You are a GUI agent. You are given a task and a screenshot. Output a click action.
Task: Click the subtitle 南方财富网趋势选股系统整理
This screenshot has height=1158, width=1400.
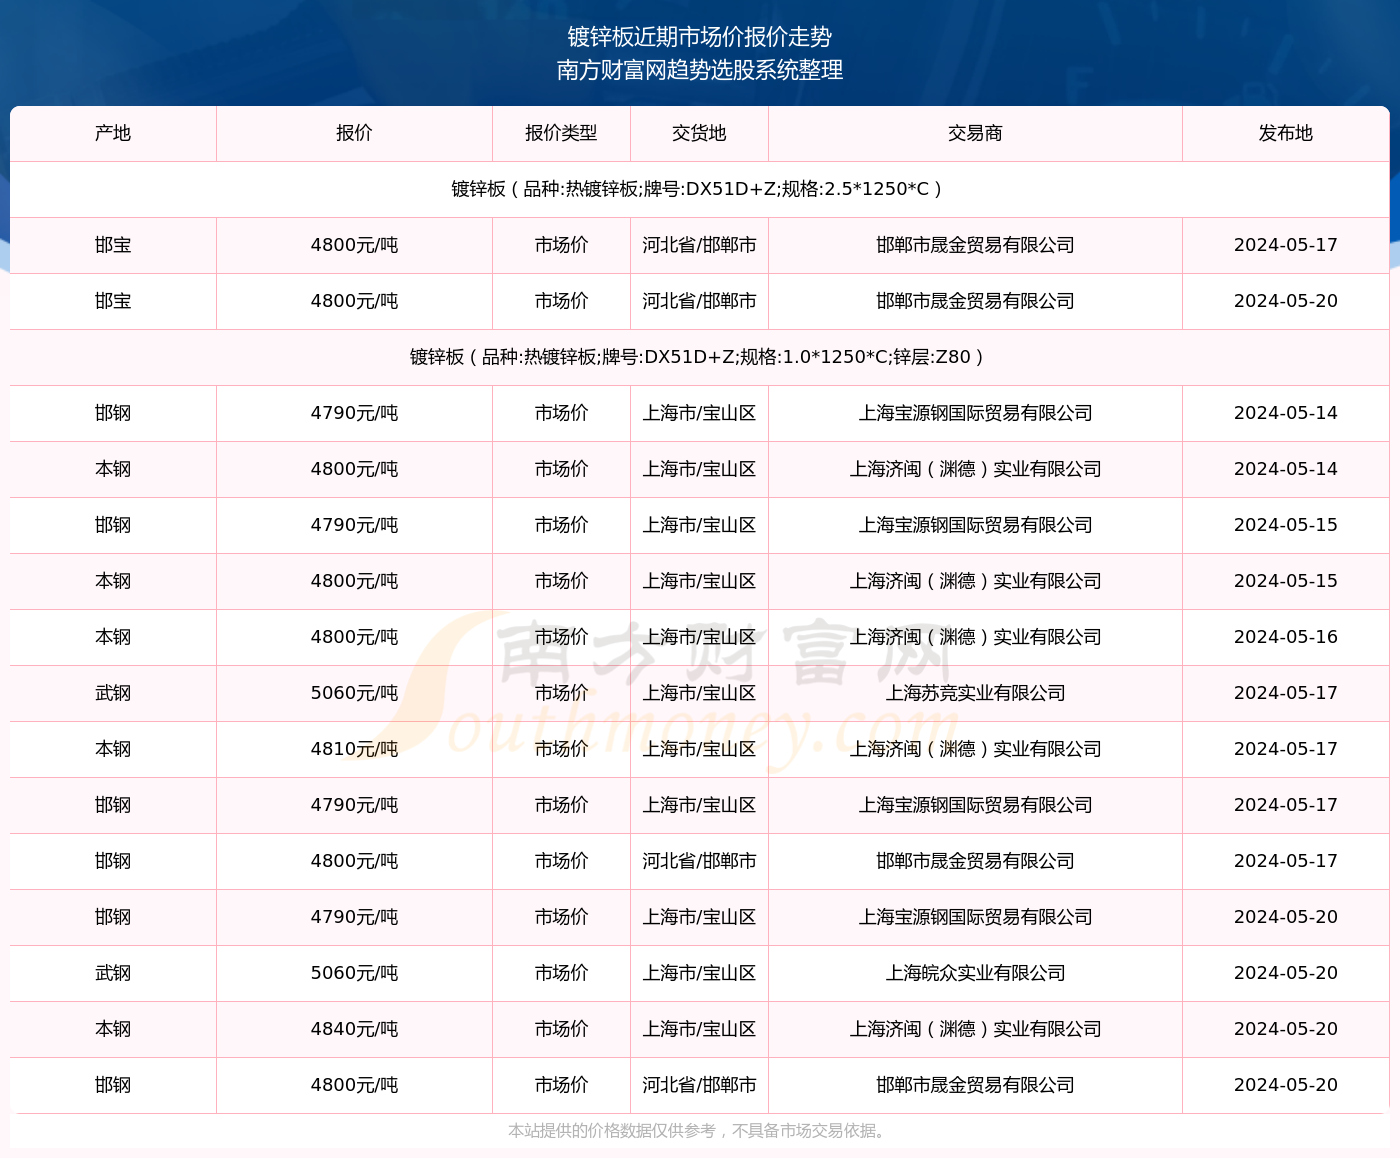point(700,70)
